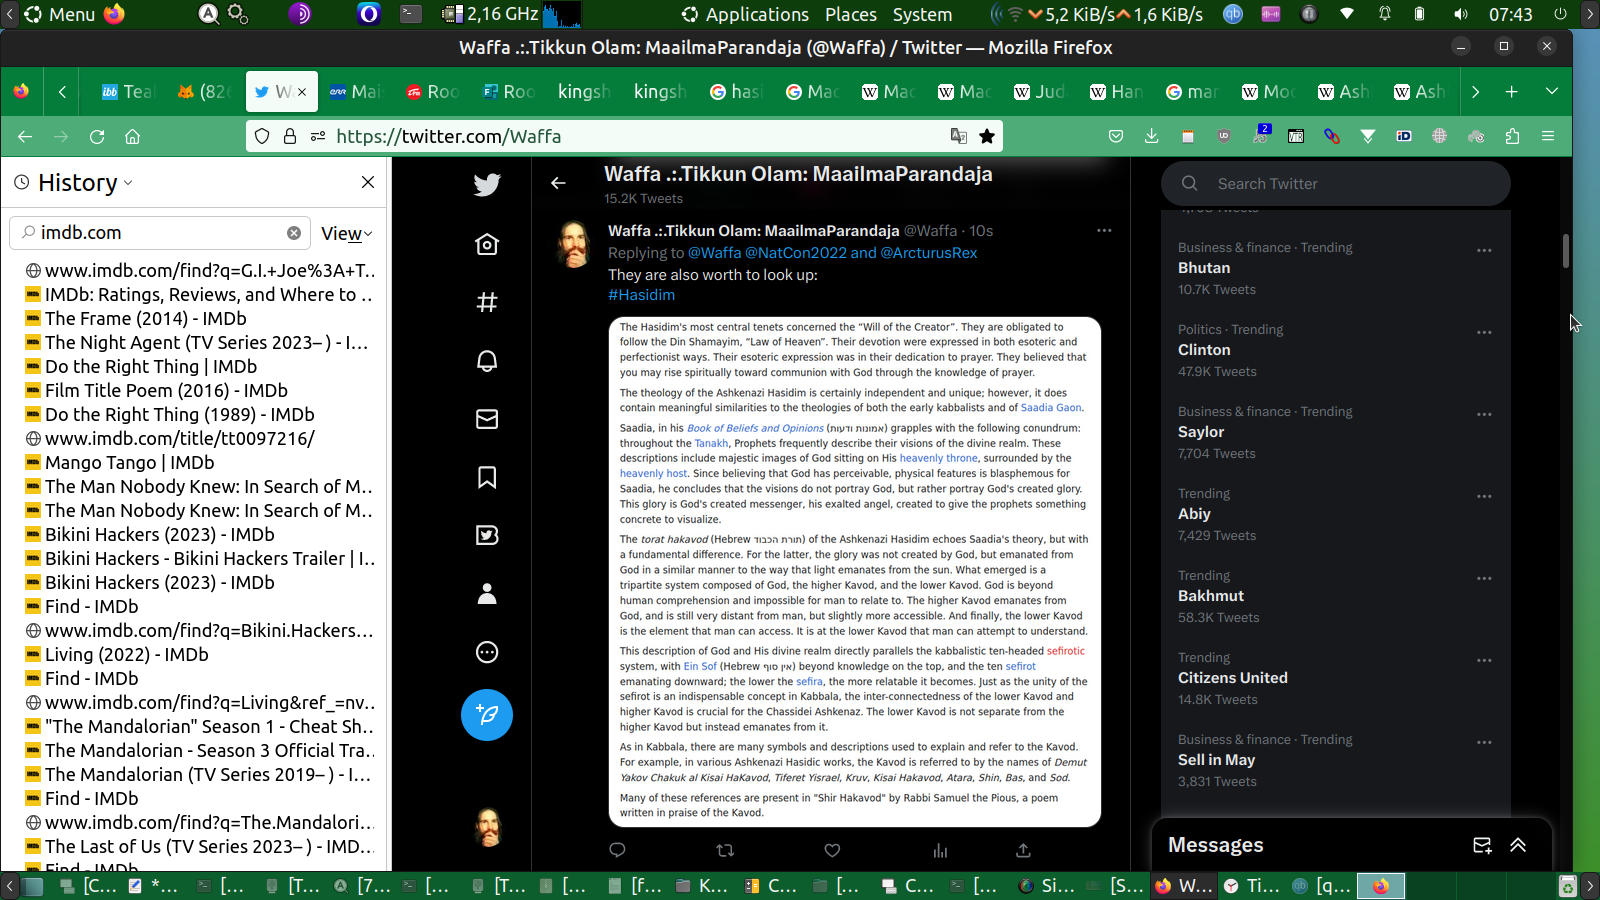This screenshot has height=900, width=1600.
Task: Open Twitter Messages envelope icon
Action: tap(487, 419)
